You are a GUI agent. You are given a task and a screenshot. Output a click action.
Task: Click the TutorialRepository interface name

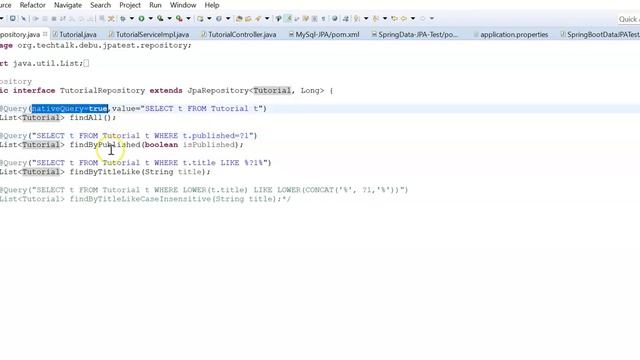point(102,91)
